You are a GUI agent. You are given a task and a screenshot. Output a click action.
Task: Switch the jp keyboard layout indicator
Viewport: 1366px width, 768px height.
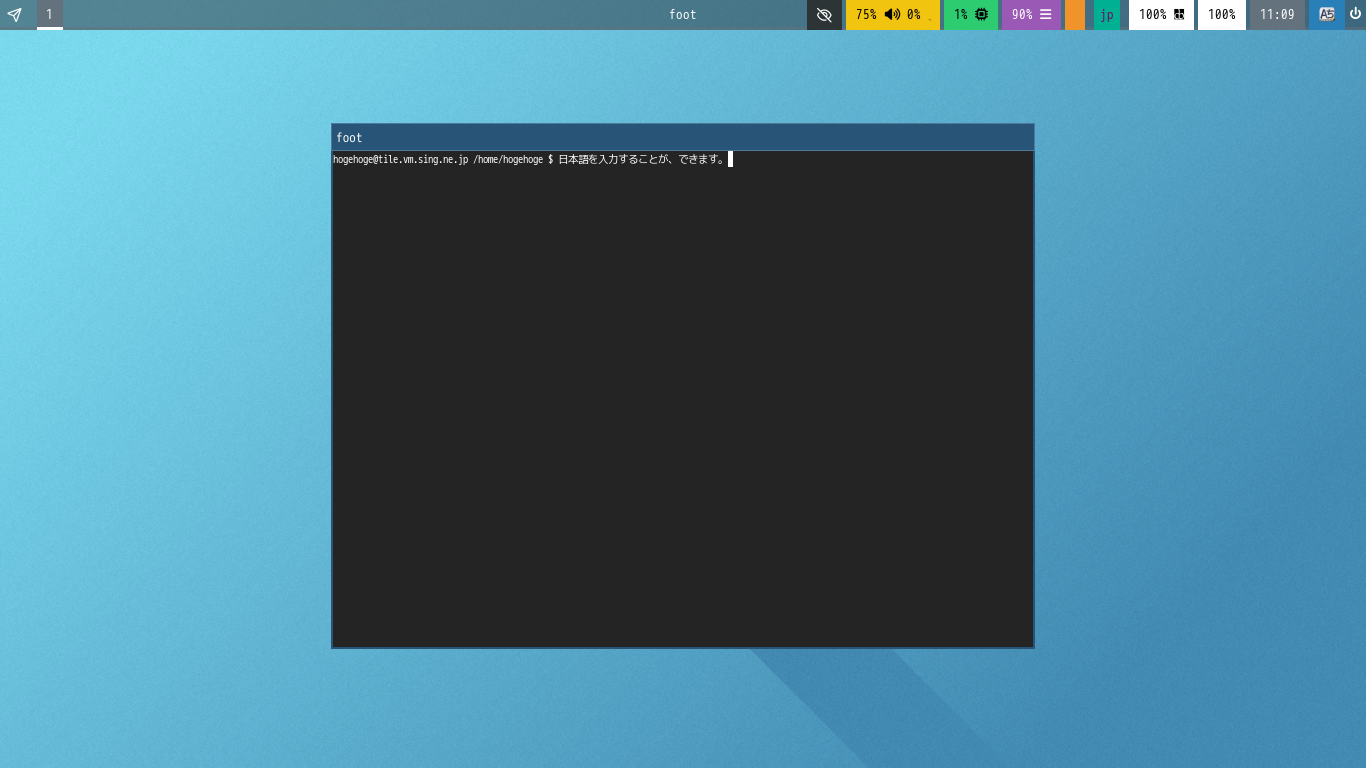tap(1107, 15)
